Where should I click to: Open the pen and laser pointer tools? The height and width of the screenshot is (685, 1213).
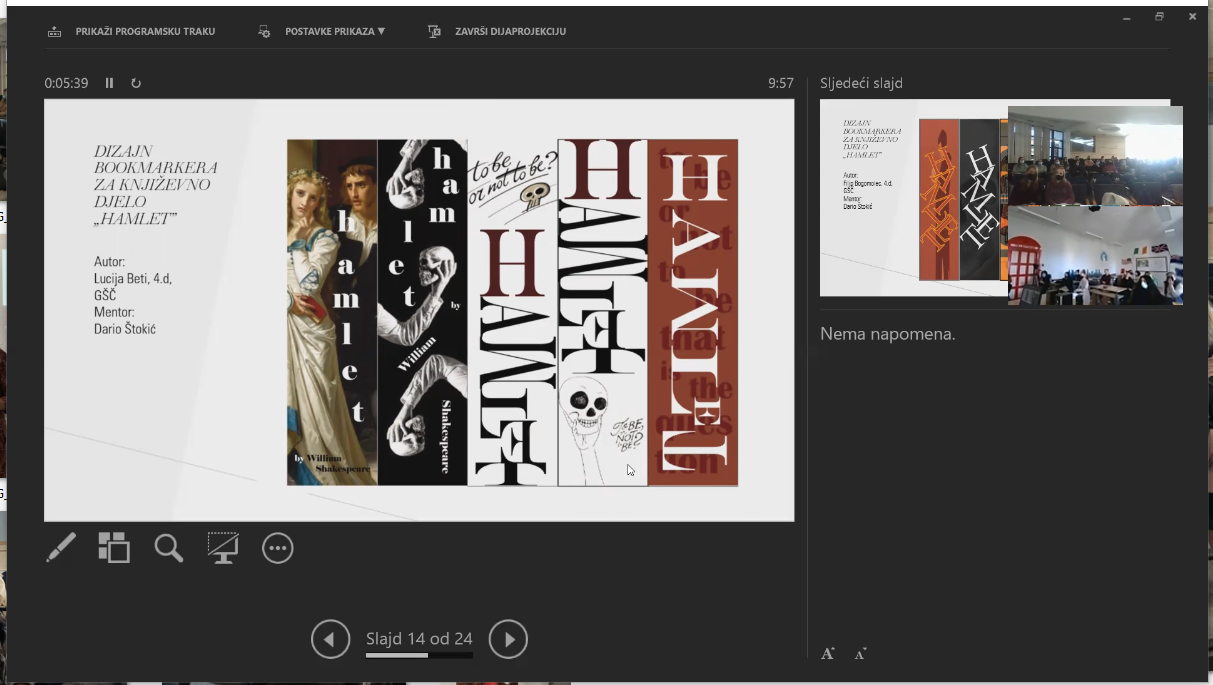[x=61, y=548]
